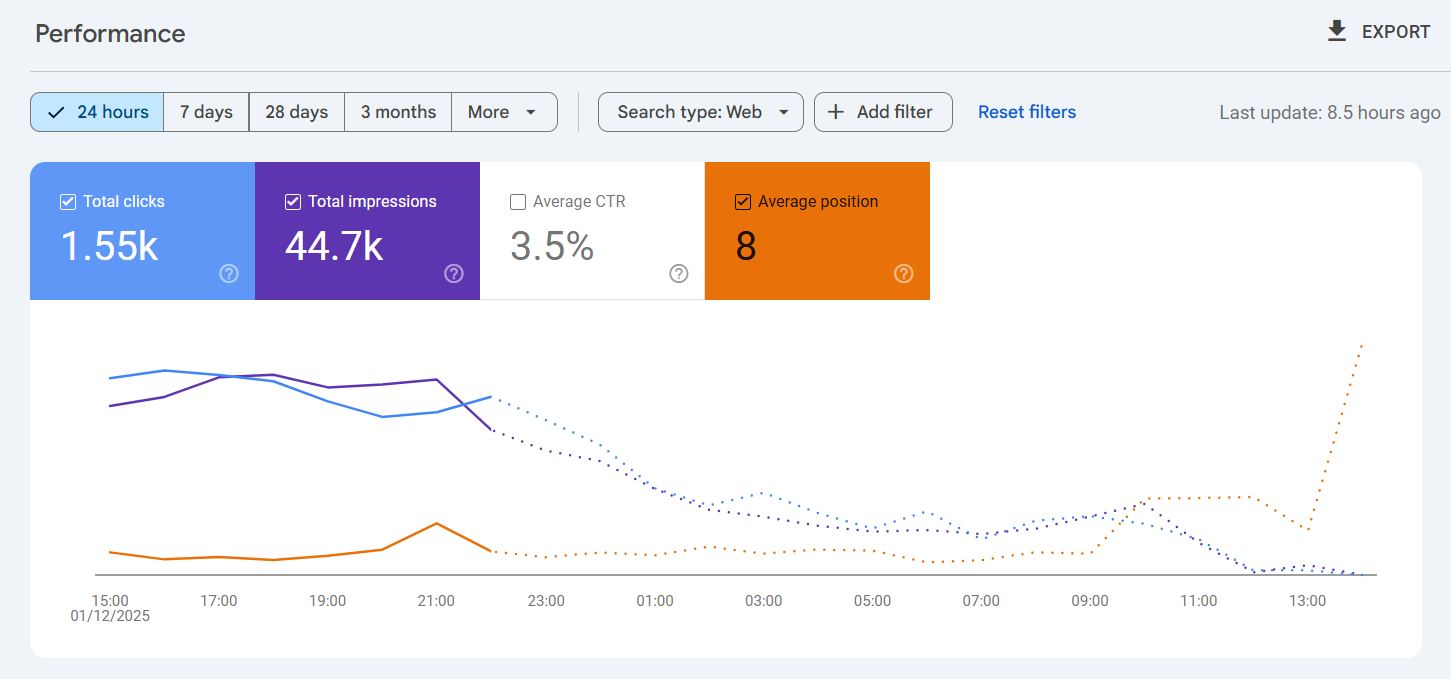This screenshot has height=679, width=1451.
Task: Expand the More date range dropdown
Action: [504, 112]
